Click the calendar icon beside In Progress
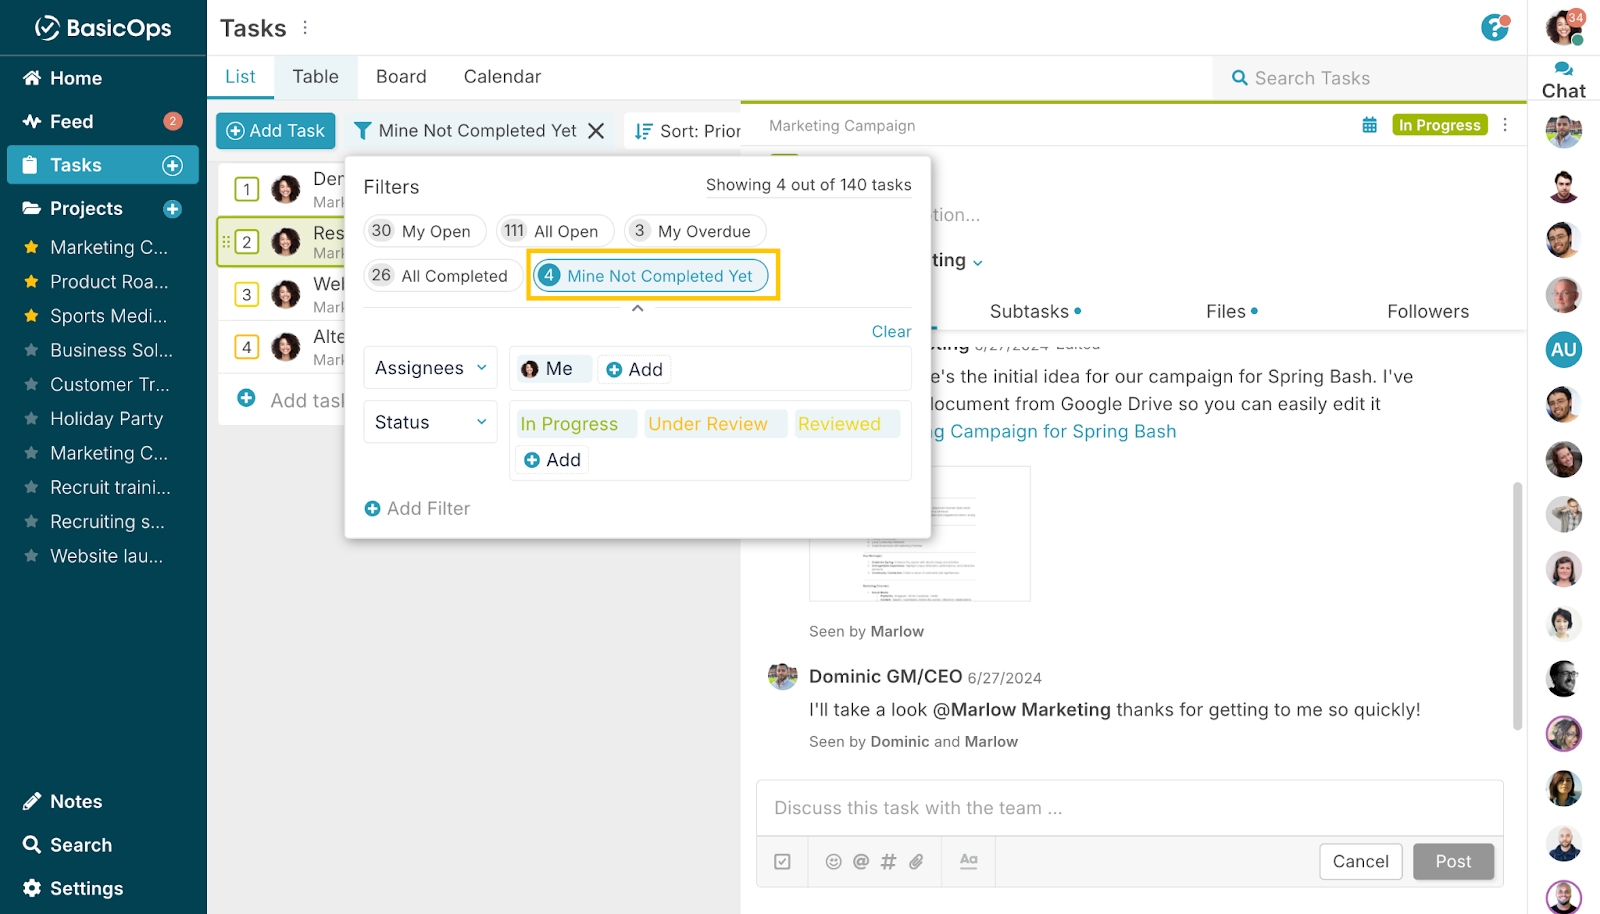Screen dimensions: 1600x914 click(x=1369, y=125)
